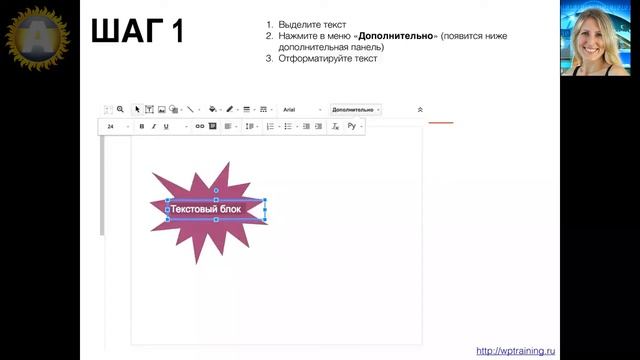Image resolution: width=640 pixels, height=360 pixels.
Task: Decrease the text indent
Action: click(x=306, y=127)
